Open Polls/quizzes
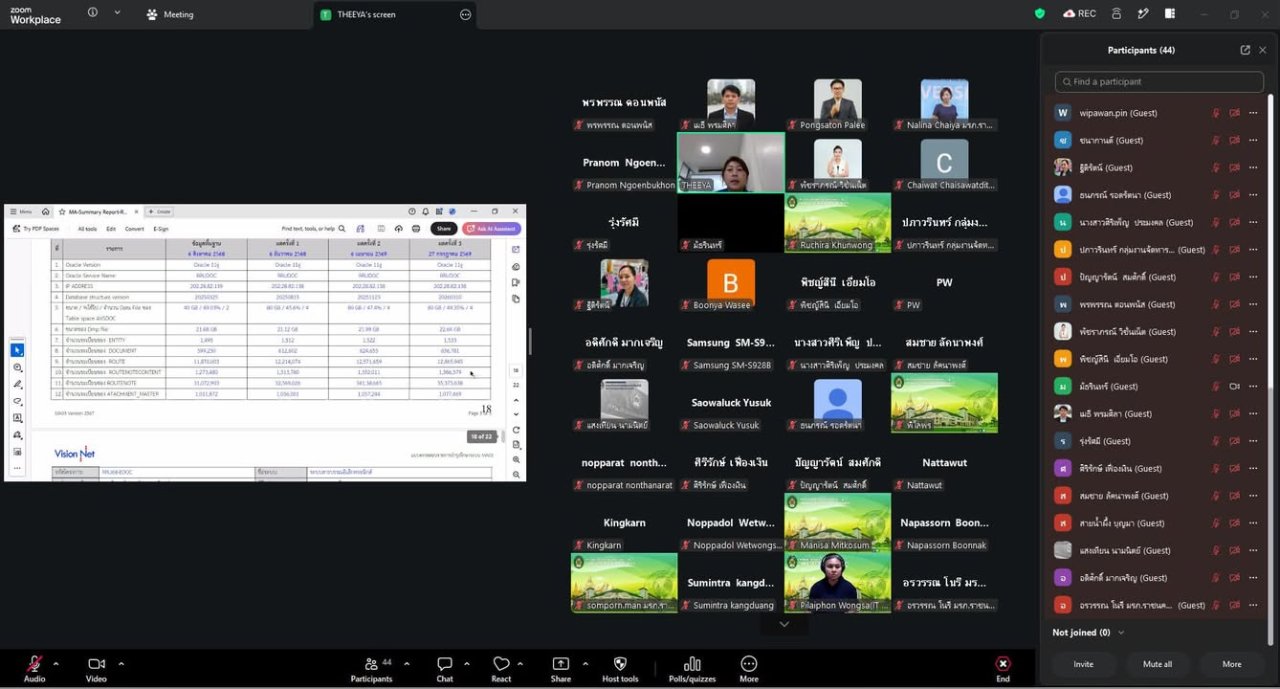Viewport: 1280px width, 689px height. tap(692, 668)
